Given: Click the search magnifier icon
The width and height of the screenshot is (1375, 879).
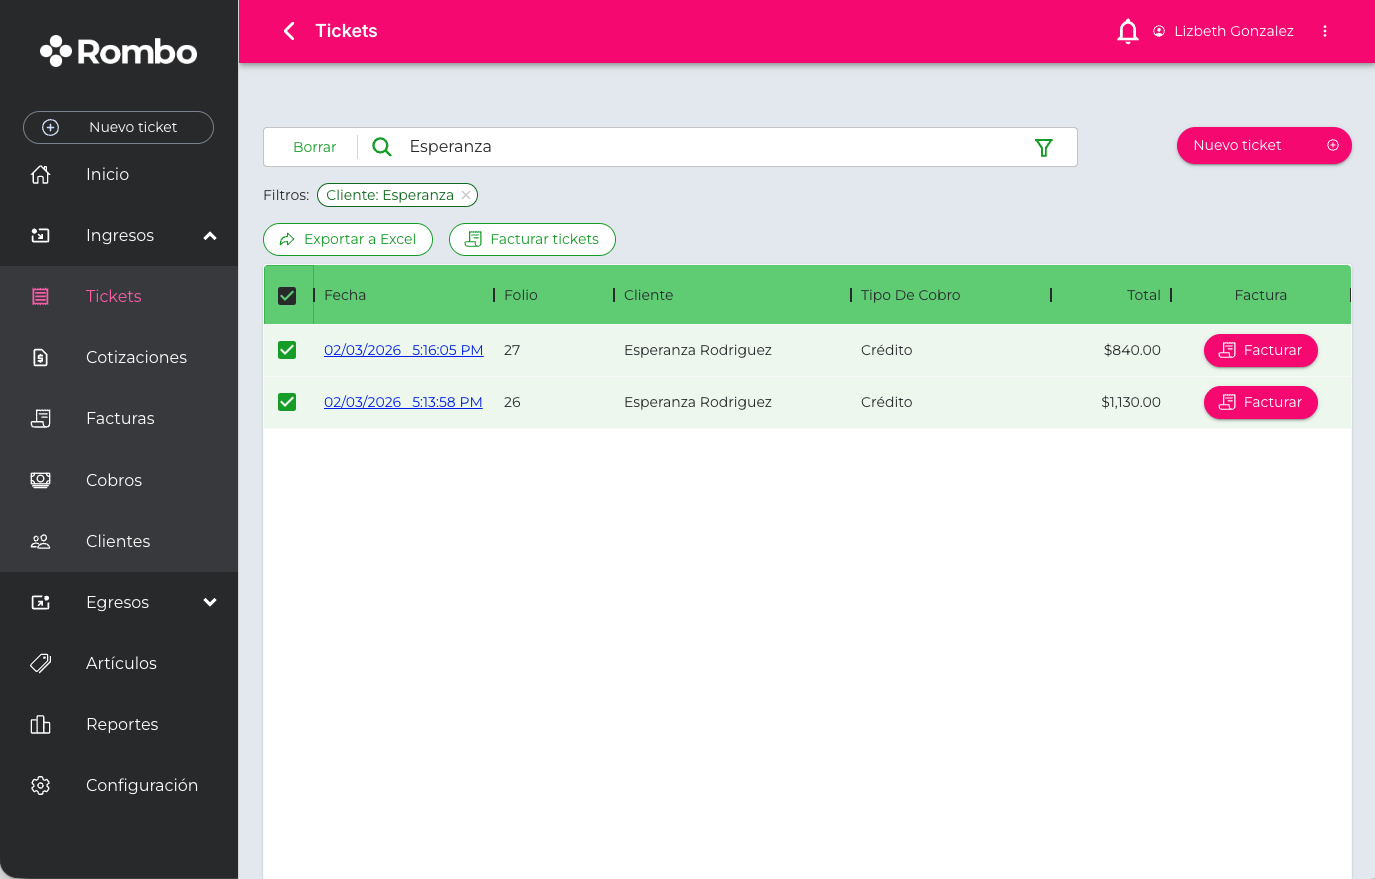Looking at the screenshot, I should coord(382,147).
